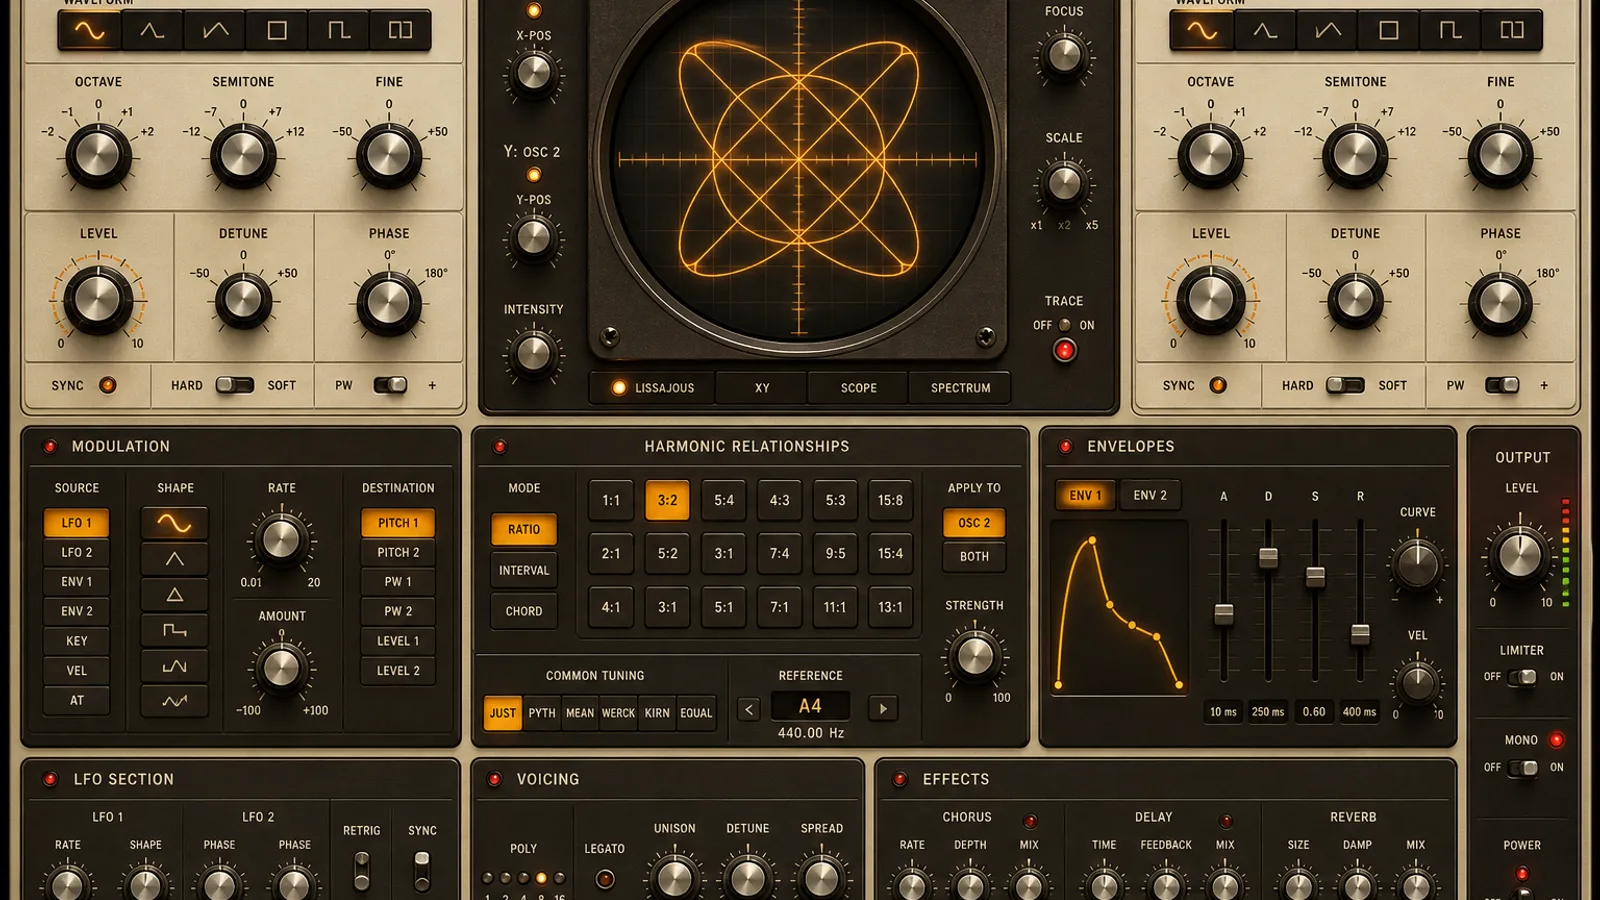The image size is (1600, 900).
Task: Toggle the Envelopes section power LED
Action: [1066, 446]
